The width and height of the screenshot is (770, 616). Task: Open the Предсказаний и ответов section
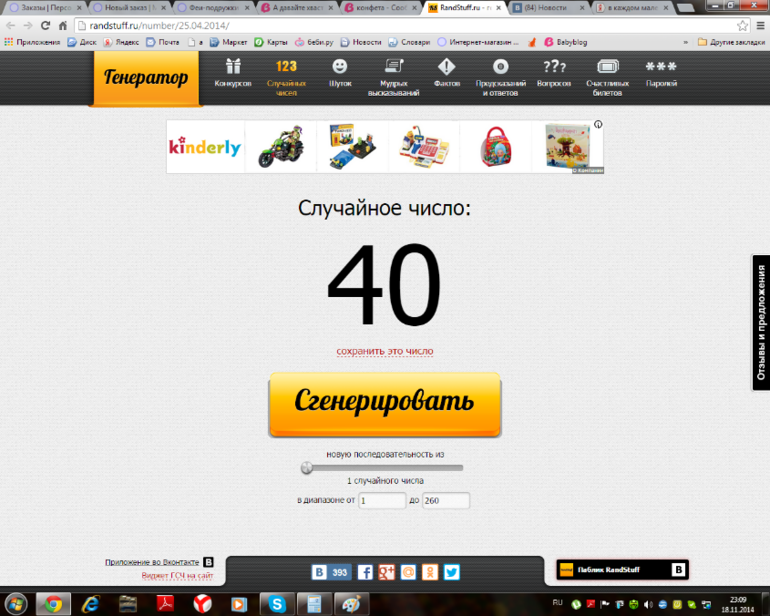500,76
